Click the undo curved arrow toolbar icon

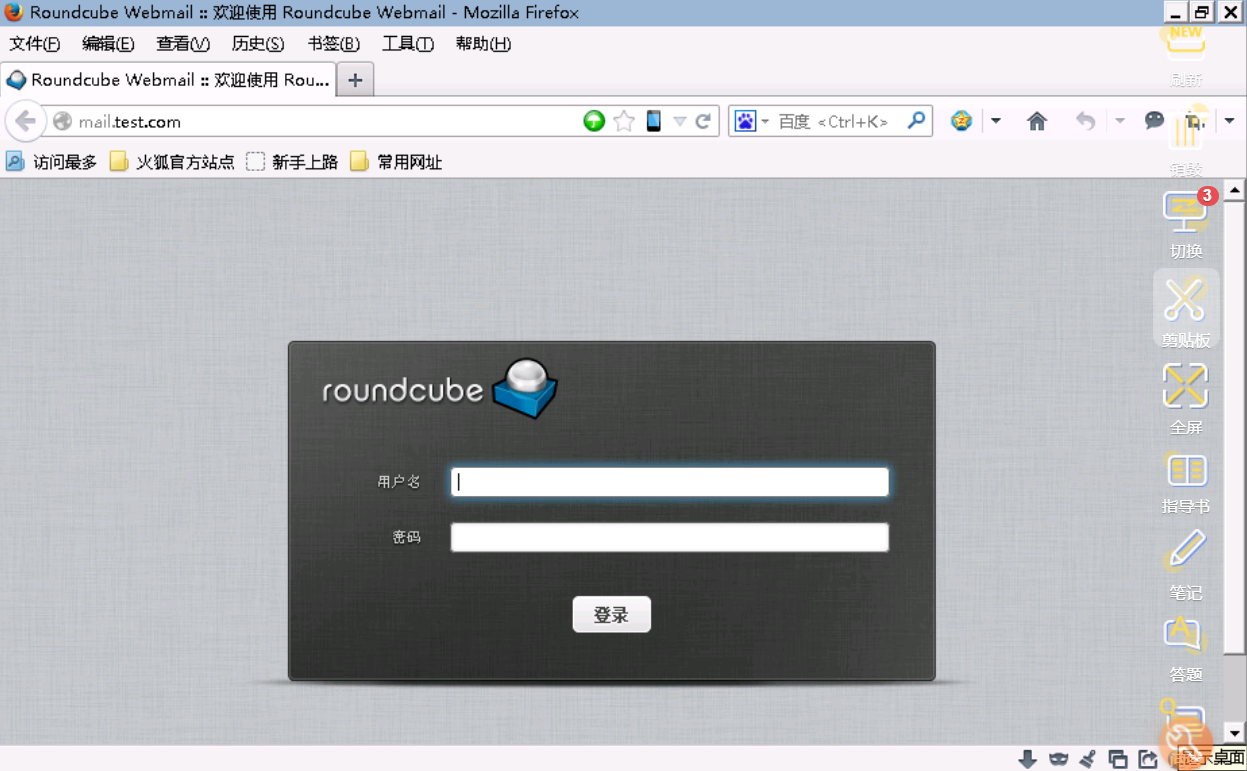[1085, 121]
